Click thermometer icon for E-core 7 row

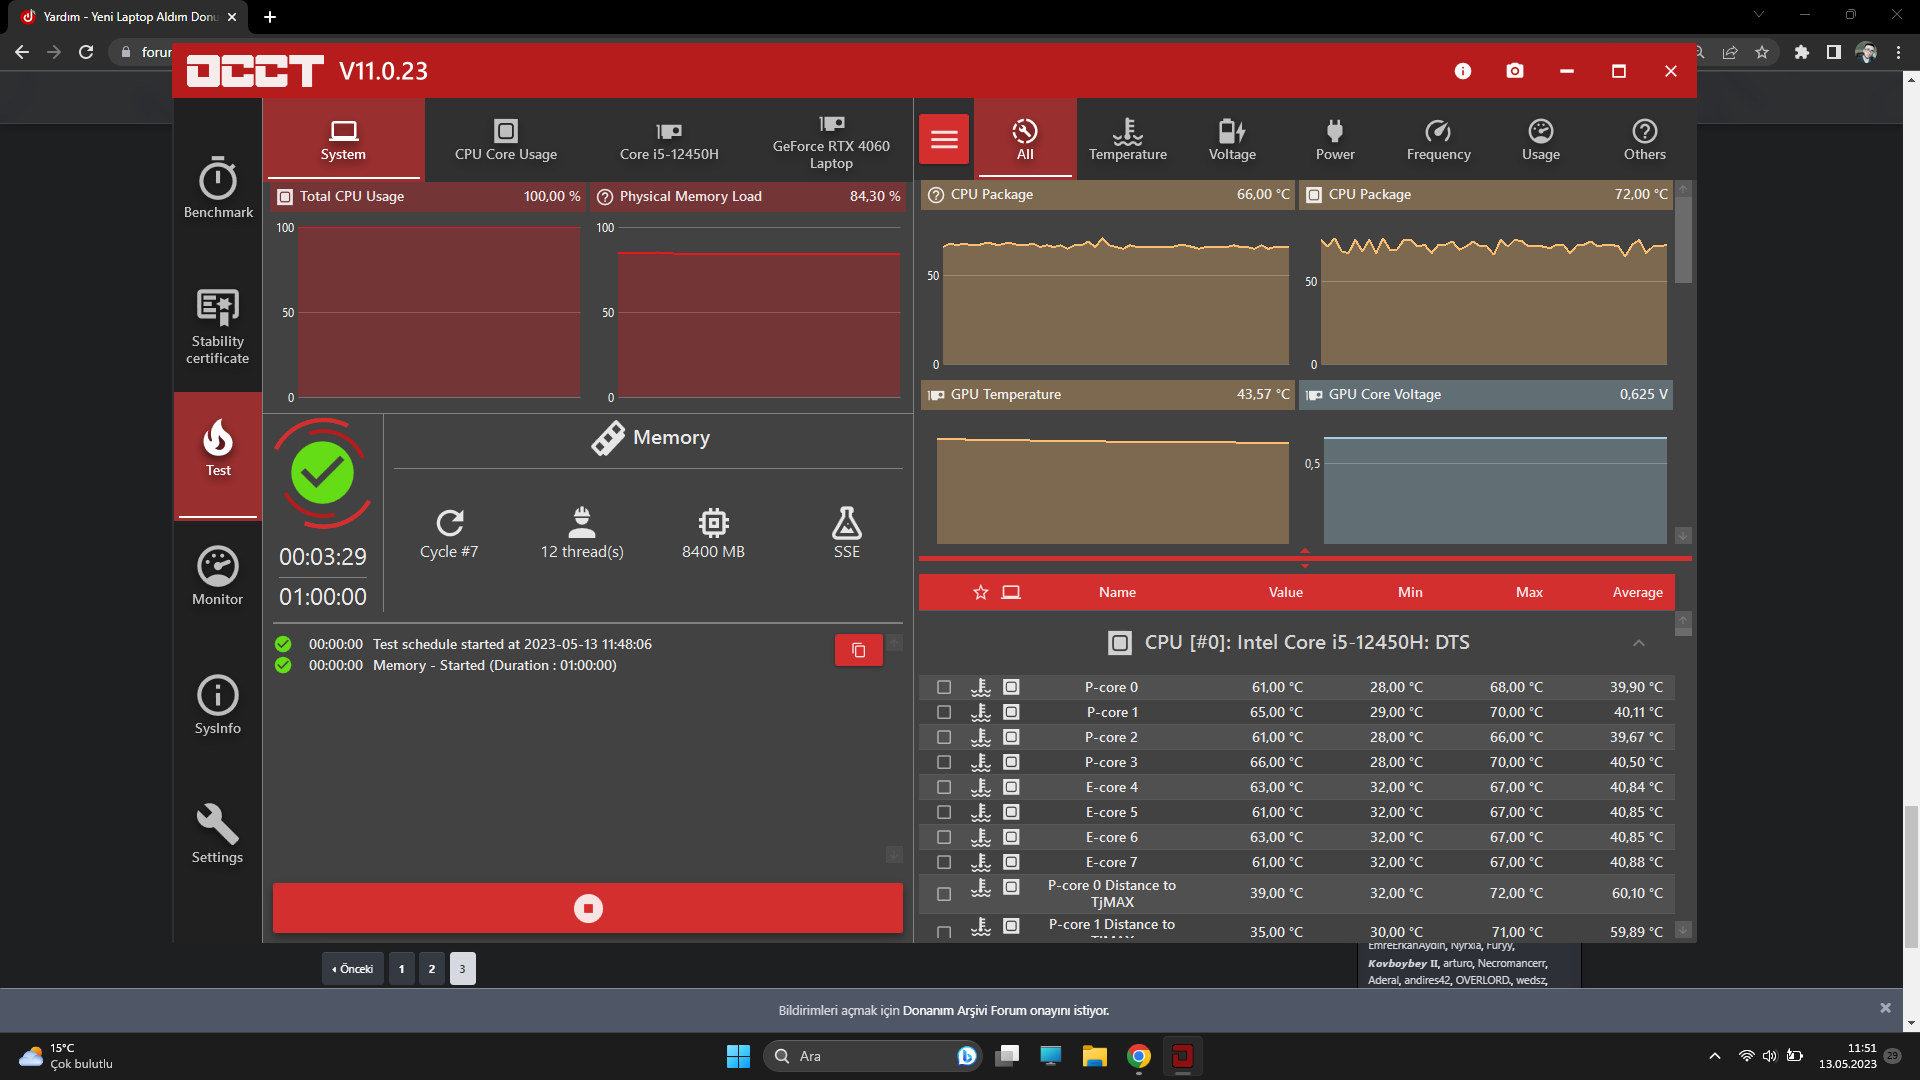(981, 862)
